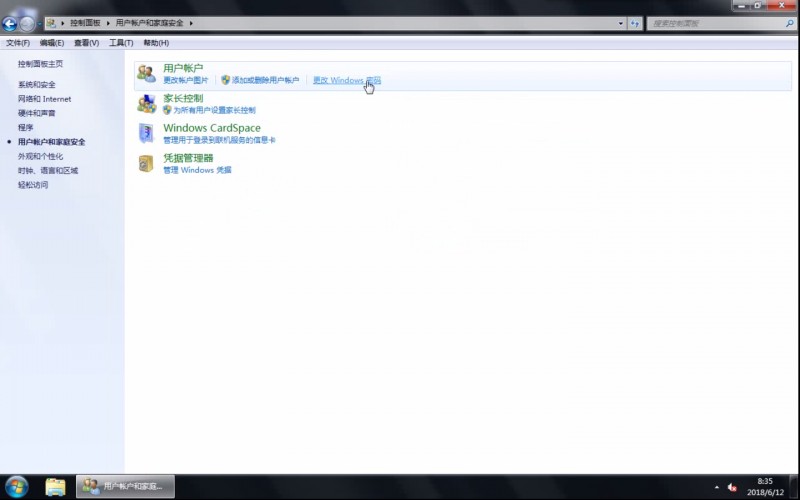
Task: Open the address bar history dropdown
Action: (x=620, y=23)
